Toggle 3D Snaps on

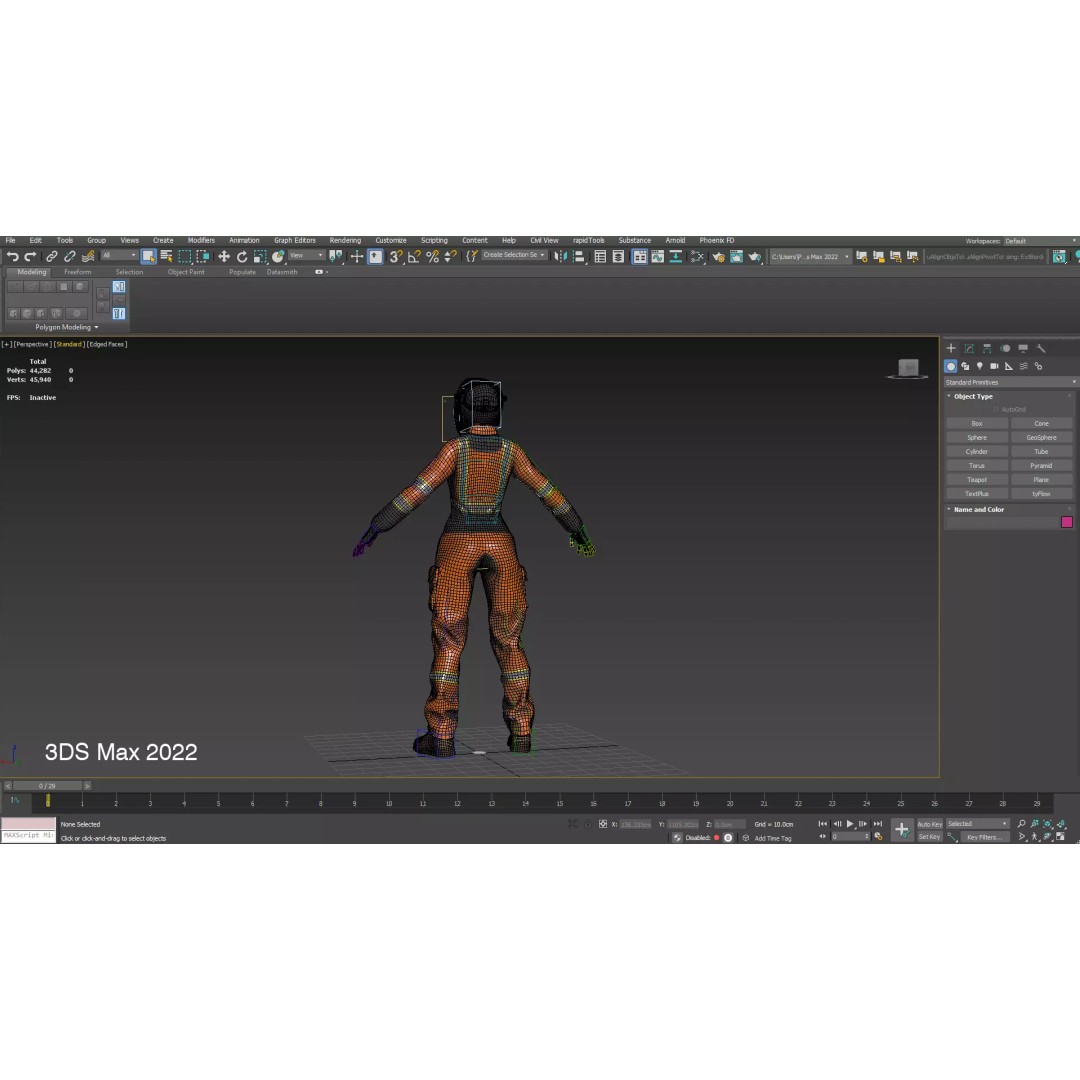click(395, 257)
